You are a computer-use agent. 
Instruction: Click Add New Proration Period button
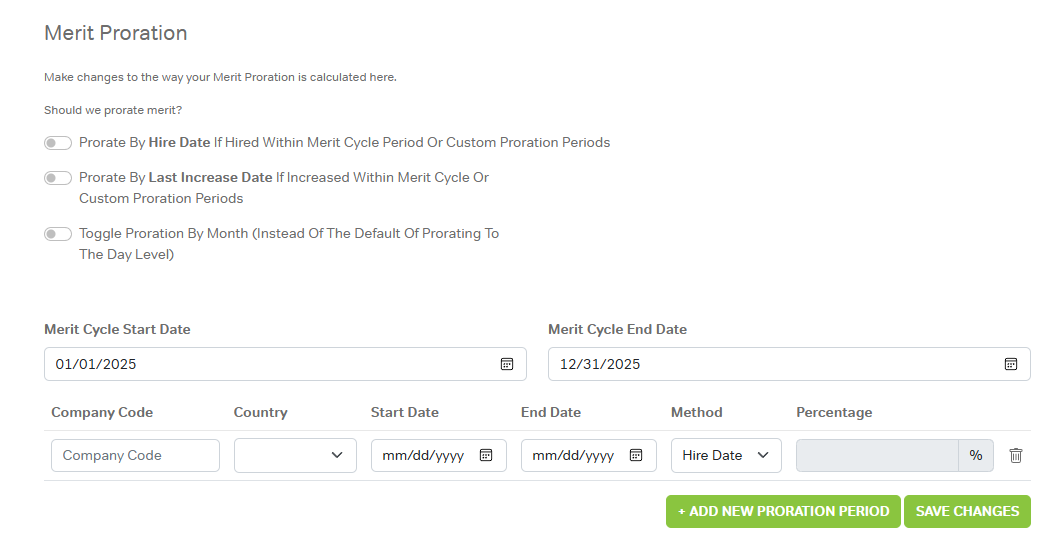click(x=783, y=511)
